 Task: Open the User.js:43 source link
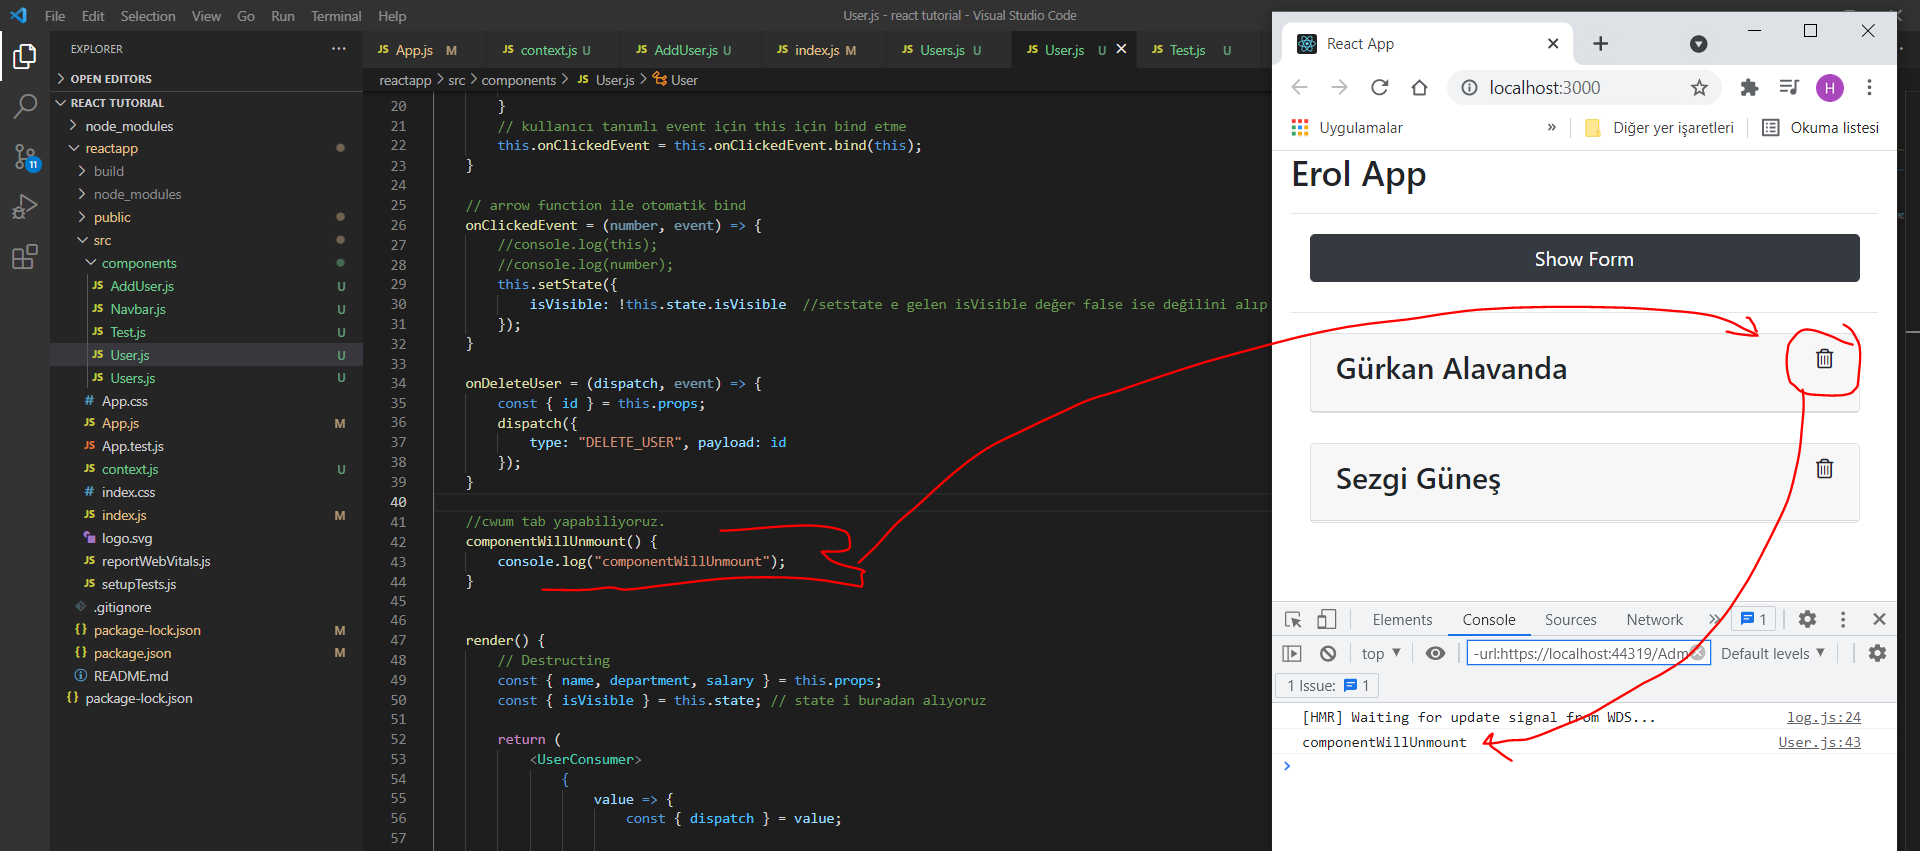pos(1819,742)
